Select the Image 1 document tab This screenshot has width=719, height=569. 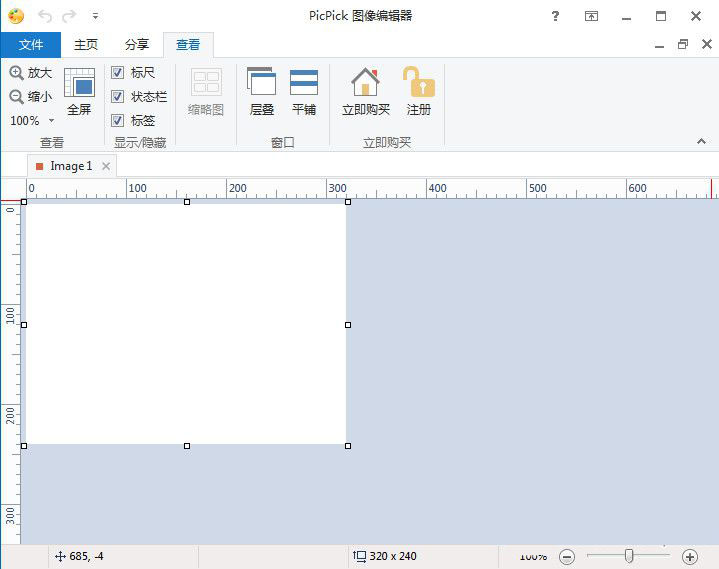point(71,166)
